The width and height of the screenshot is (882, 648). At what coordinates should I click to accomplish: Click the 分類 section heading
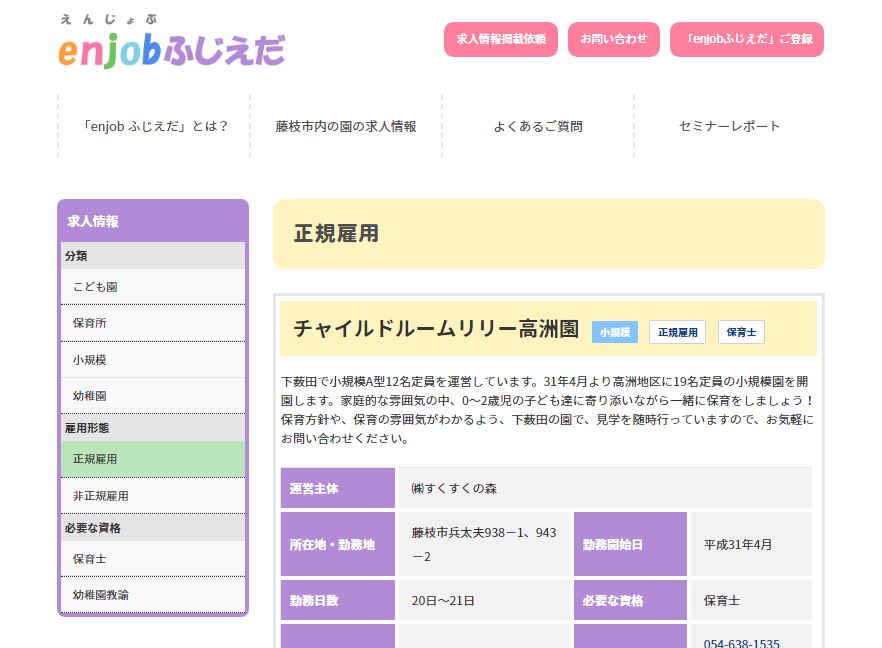[x=153, y=256]
